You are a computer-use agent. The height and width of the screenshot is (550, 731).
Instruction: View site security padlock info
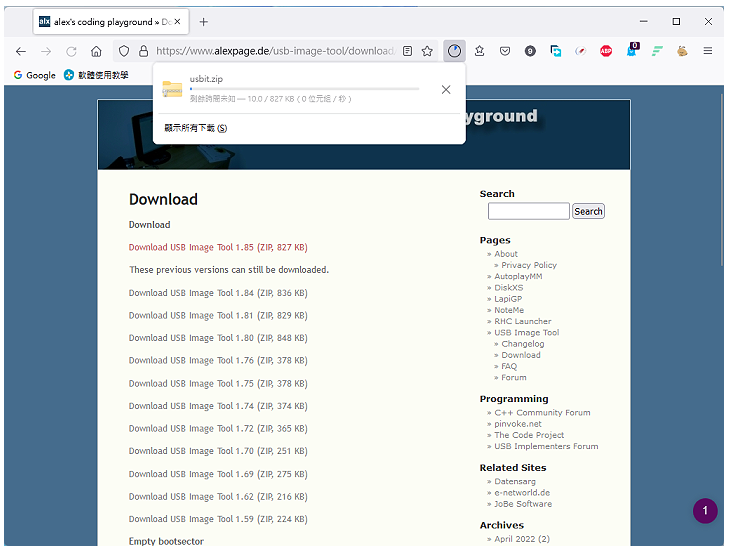pos(144,51)
